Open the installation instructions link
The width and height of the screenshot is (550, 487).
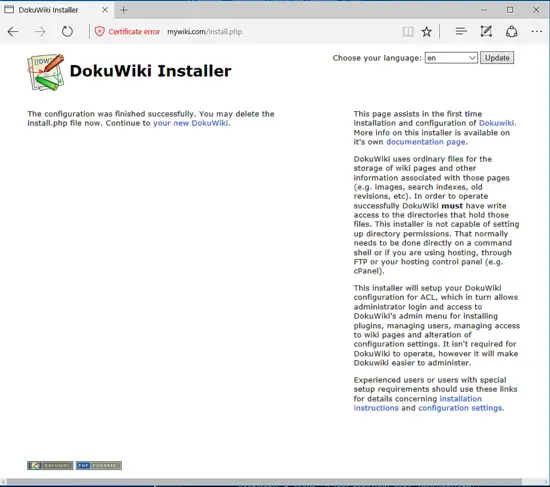coord(417,403)
